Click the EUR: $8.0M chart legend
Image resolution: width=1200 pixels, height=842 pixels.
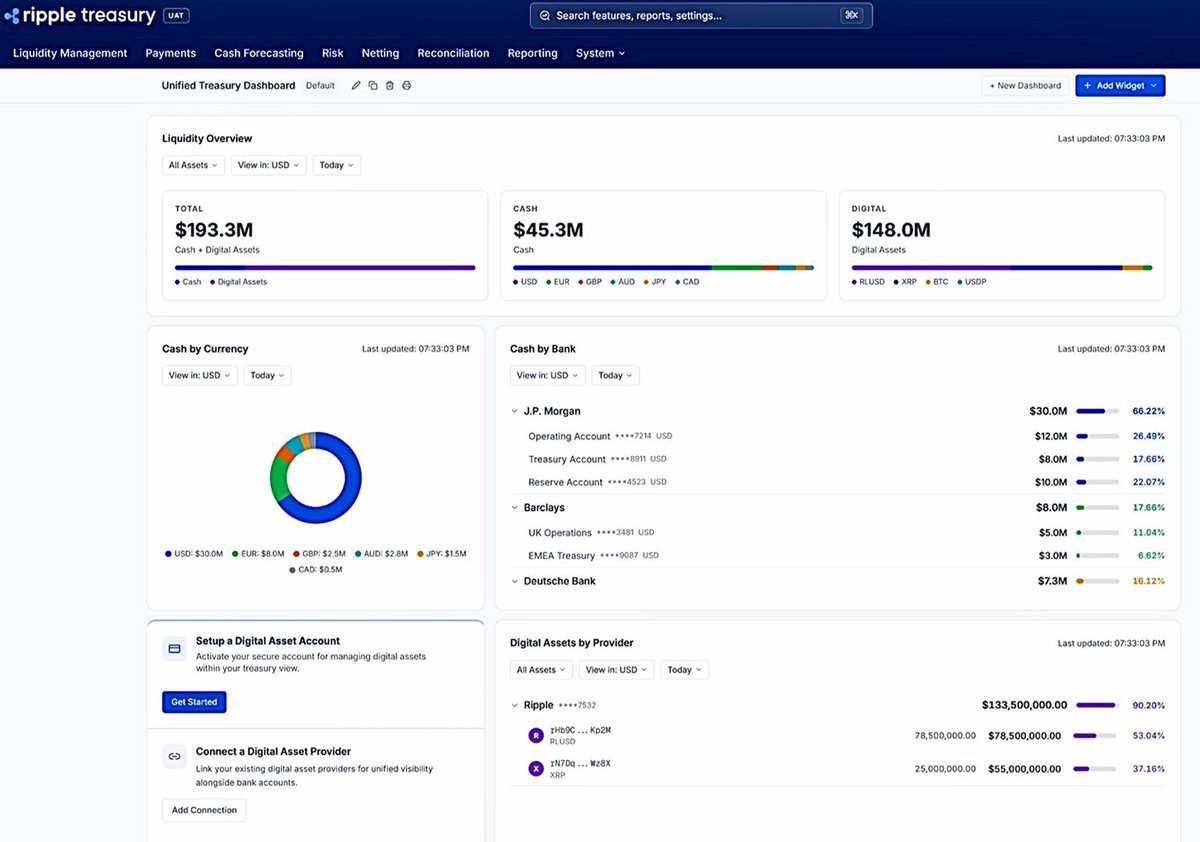pyautogui.click(x=258, y=554)
